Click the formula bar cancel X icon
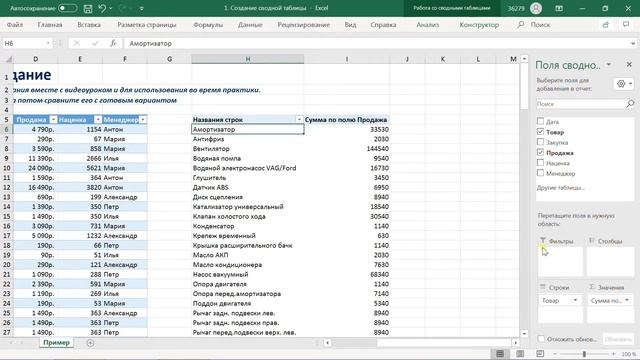 pyautogui.click(x=77, y=43)
